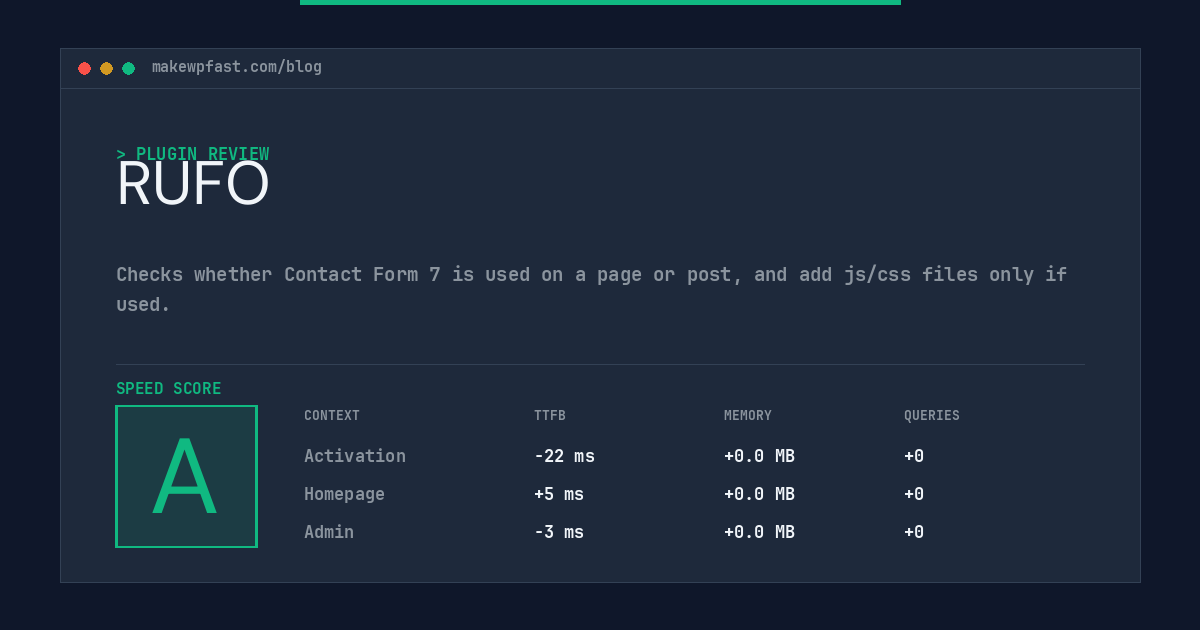Click the Homepage row memory value

(x=759, y=494)
